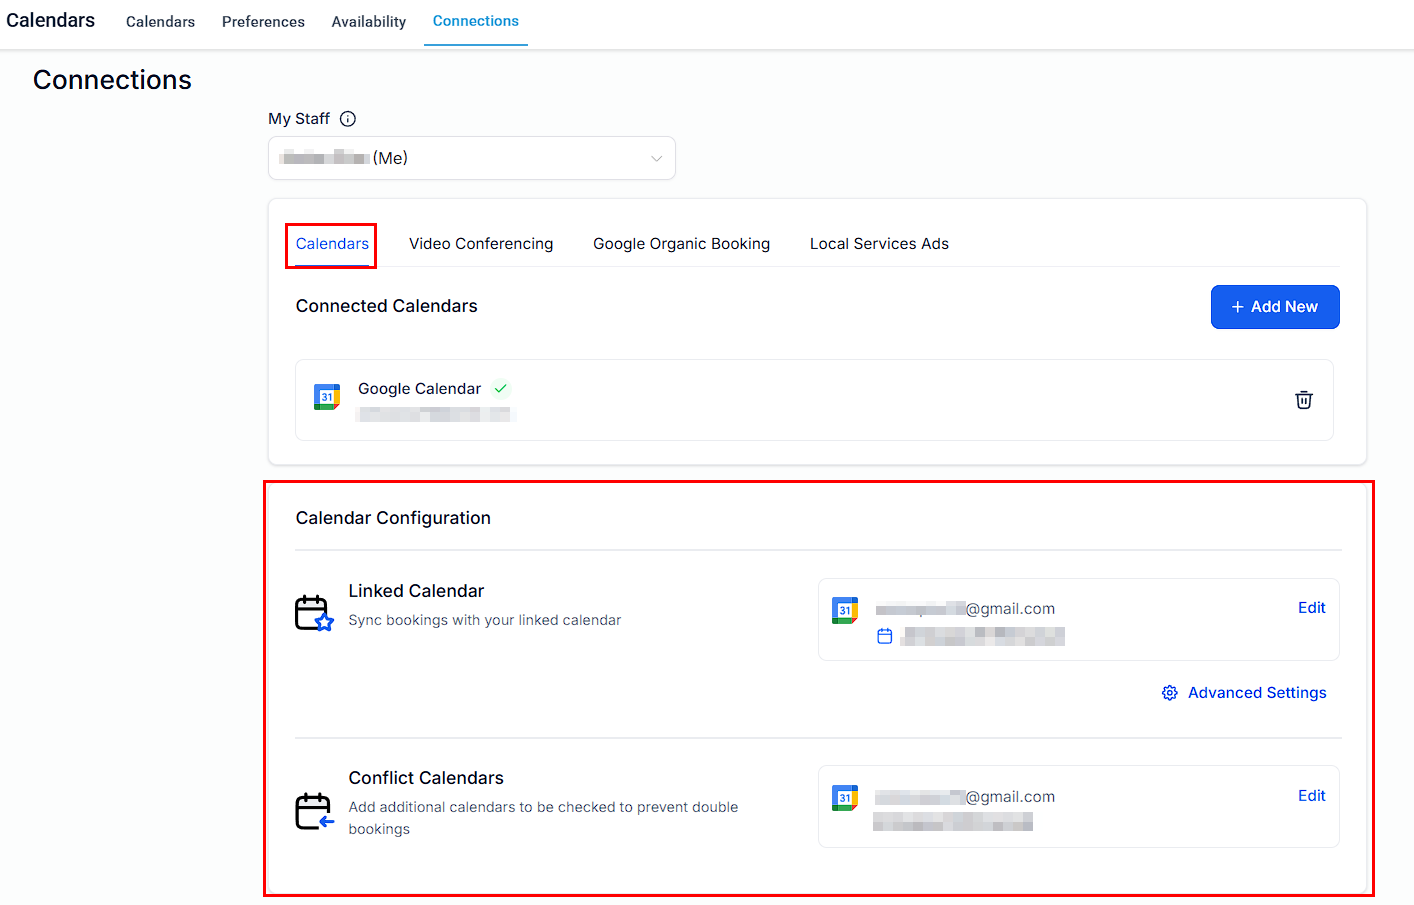1414x905 pixels.
Task: Open Preferences in top navigation
Action: point(263,22)
